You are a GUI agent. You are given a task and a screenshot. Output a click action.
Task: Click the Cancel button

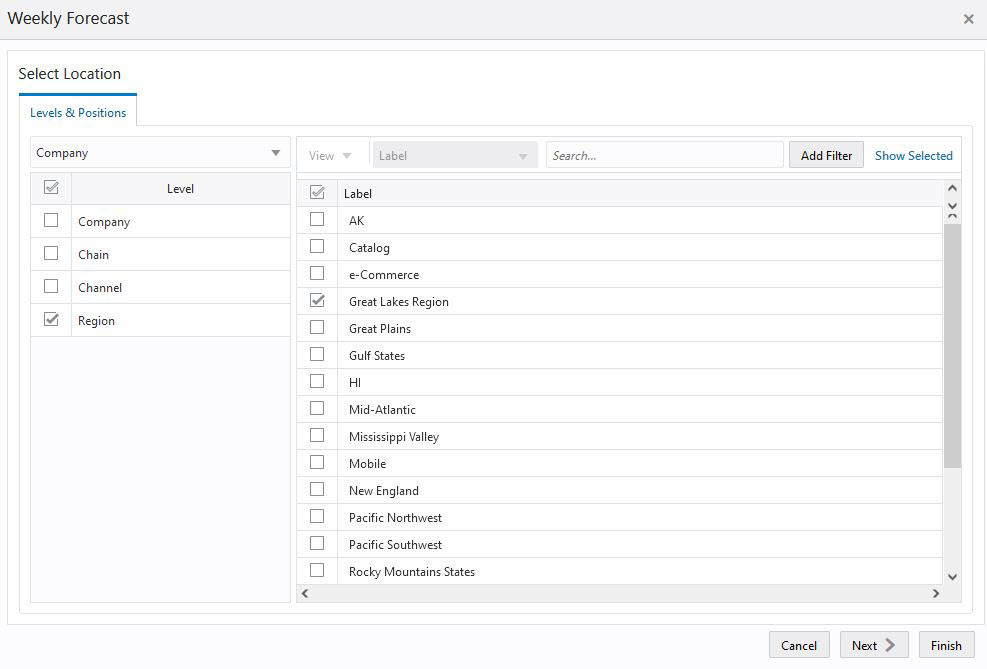tap(799, 645)
